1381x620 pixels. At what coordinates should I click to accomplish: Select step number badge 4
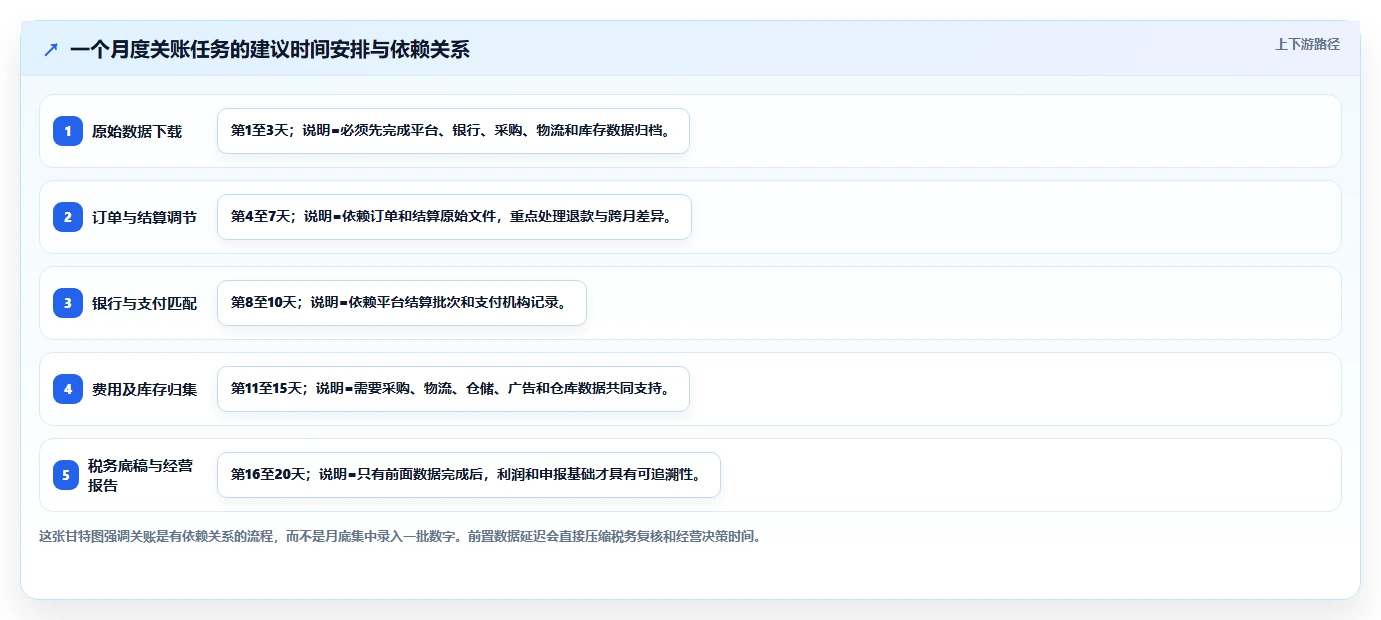(x=68, y=389)
